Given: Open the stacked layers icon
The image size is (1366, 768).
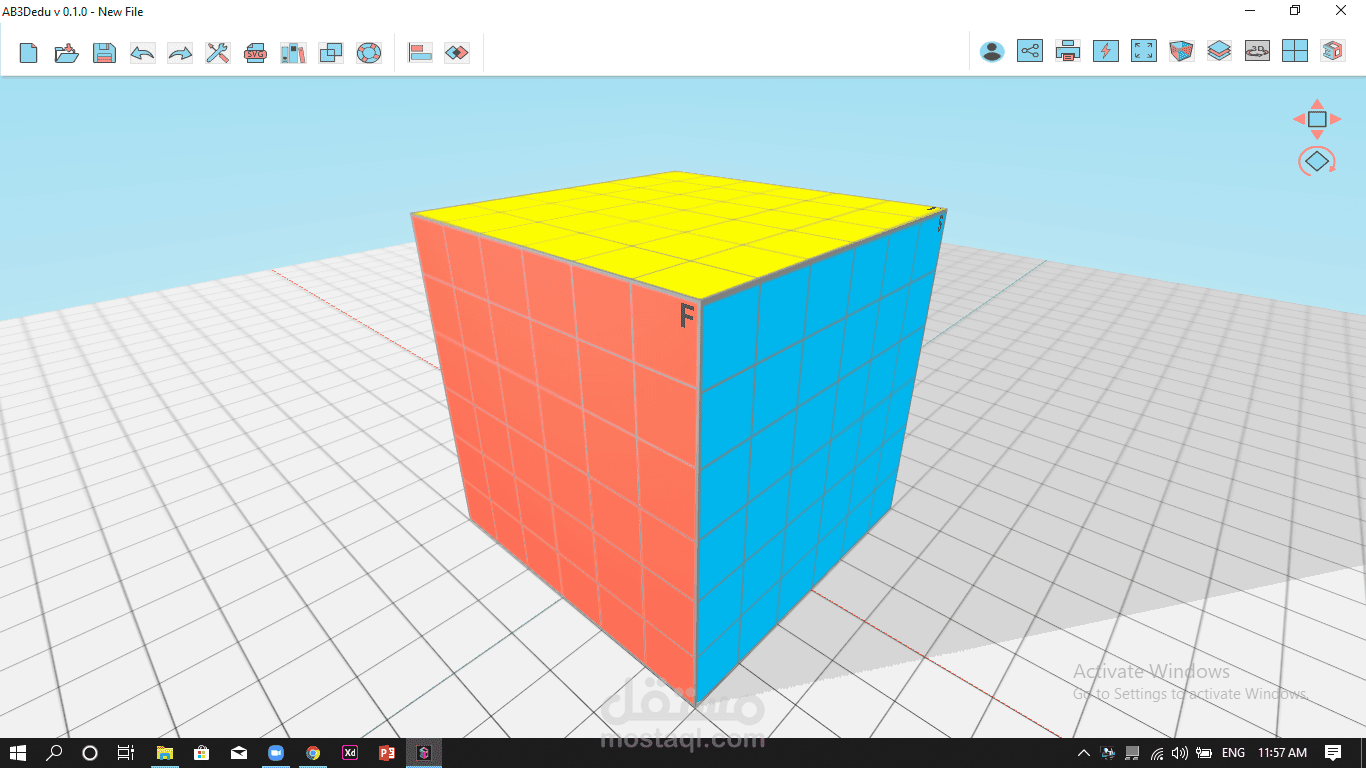Looking at the screenshot, I should click(1219, 51).
